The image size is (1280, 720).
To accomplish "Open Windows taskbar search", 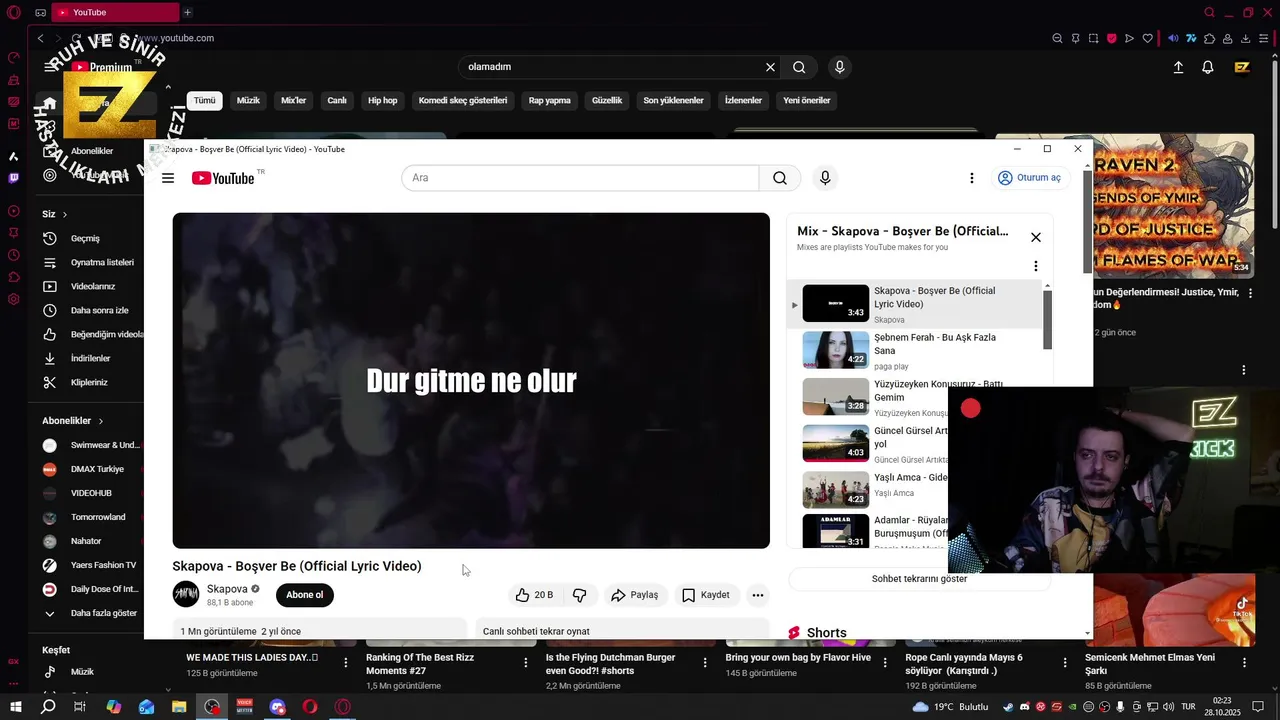I will click(48, 707).
